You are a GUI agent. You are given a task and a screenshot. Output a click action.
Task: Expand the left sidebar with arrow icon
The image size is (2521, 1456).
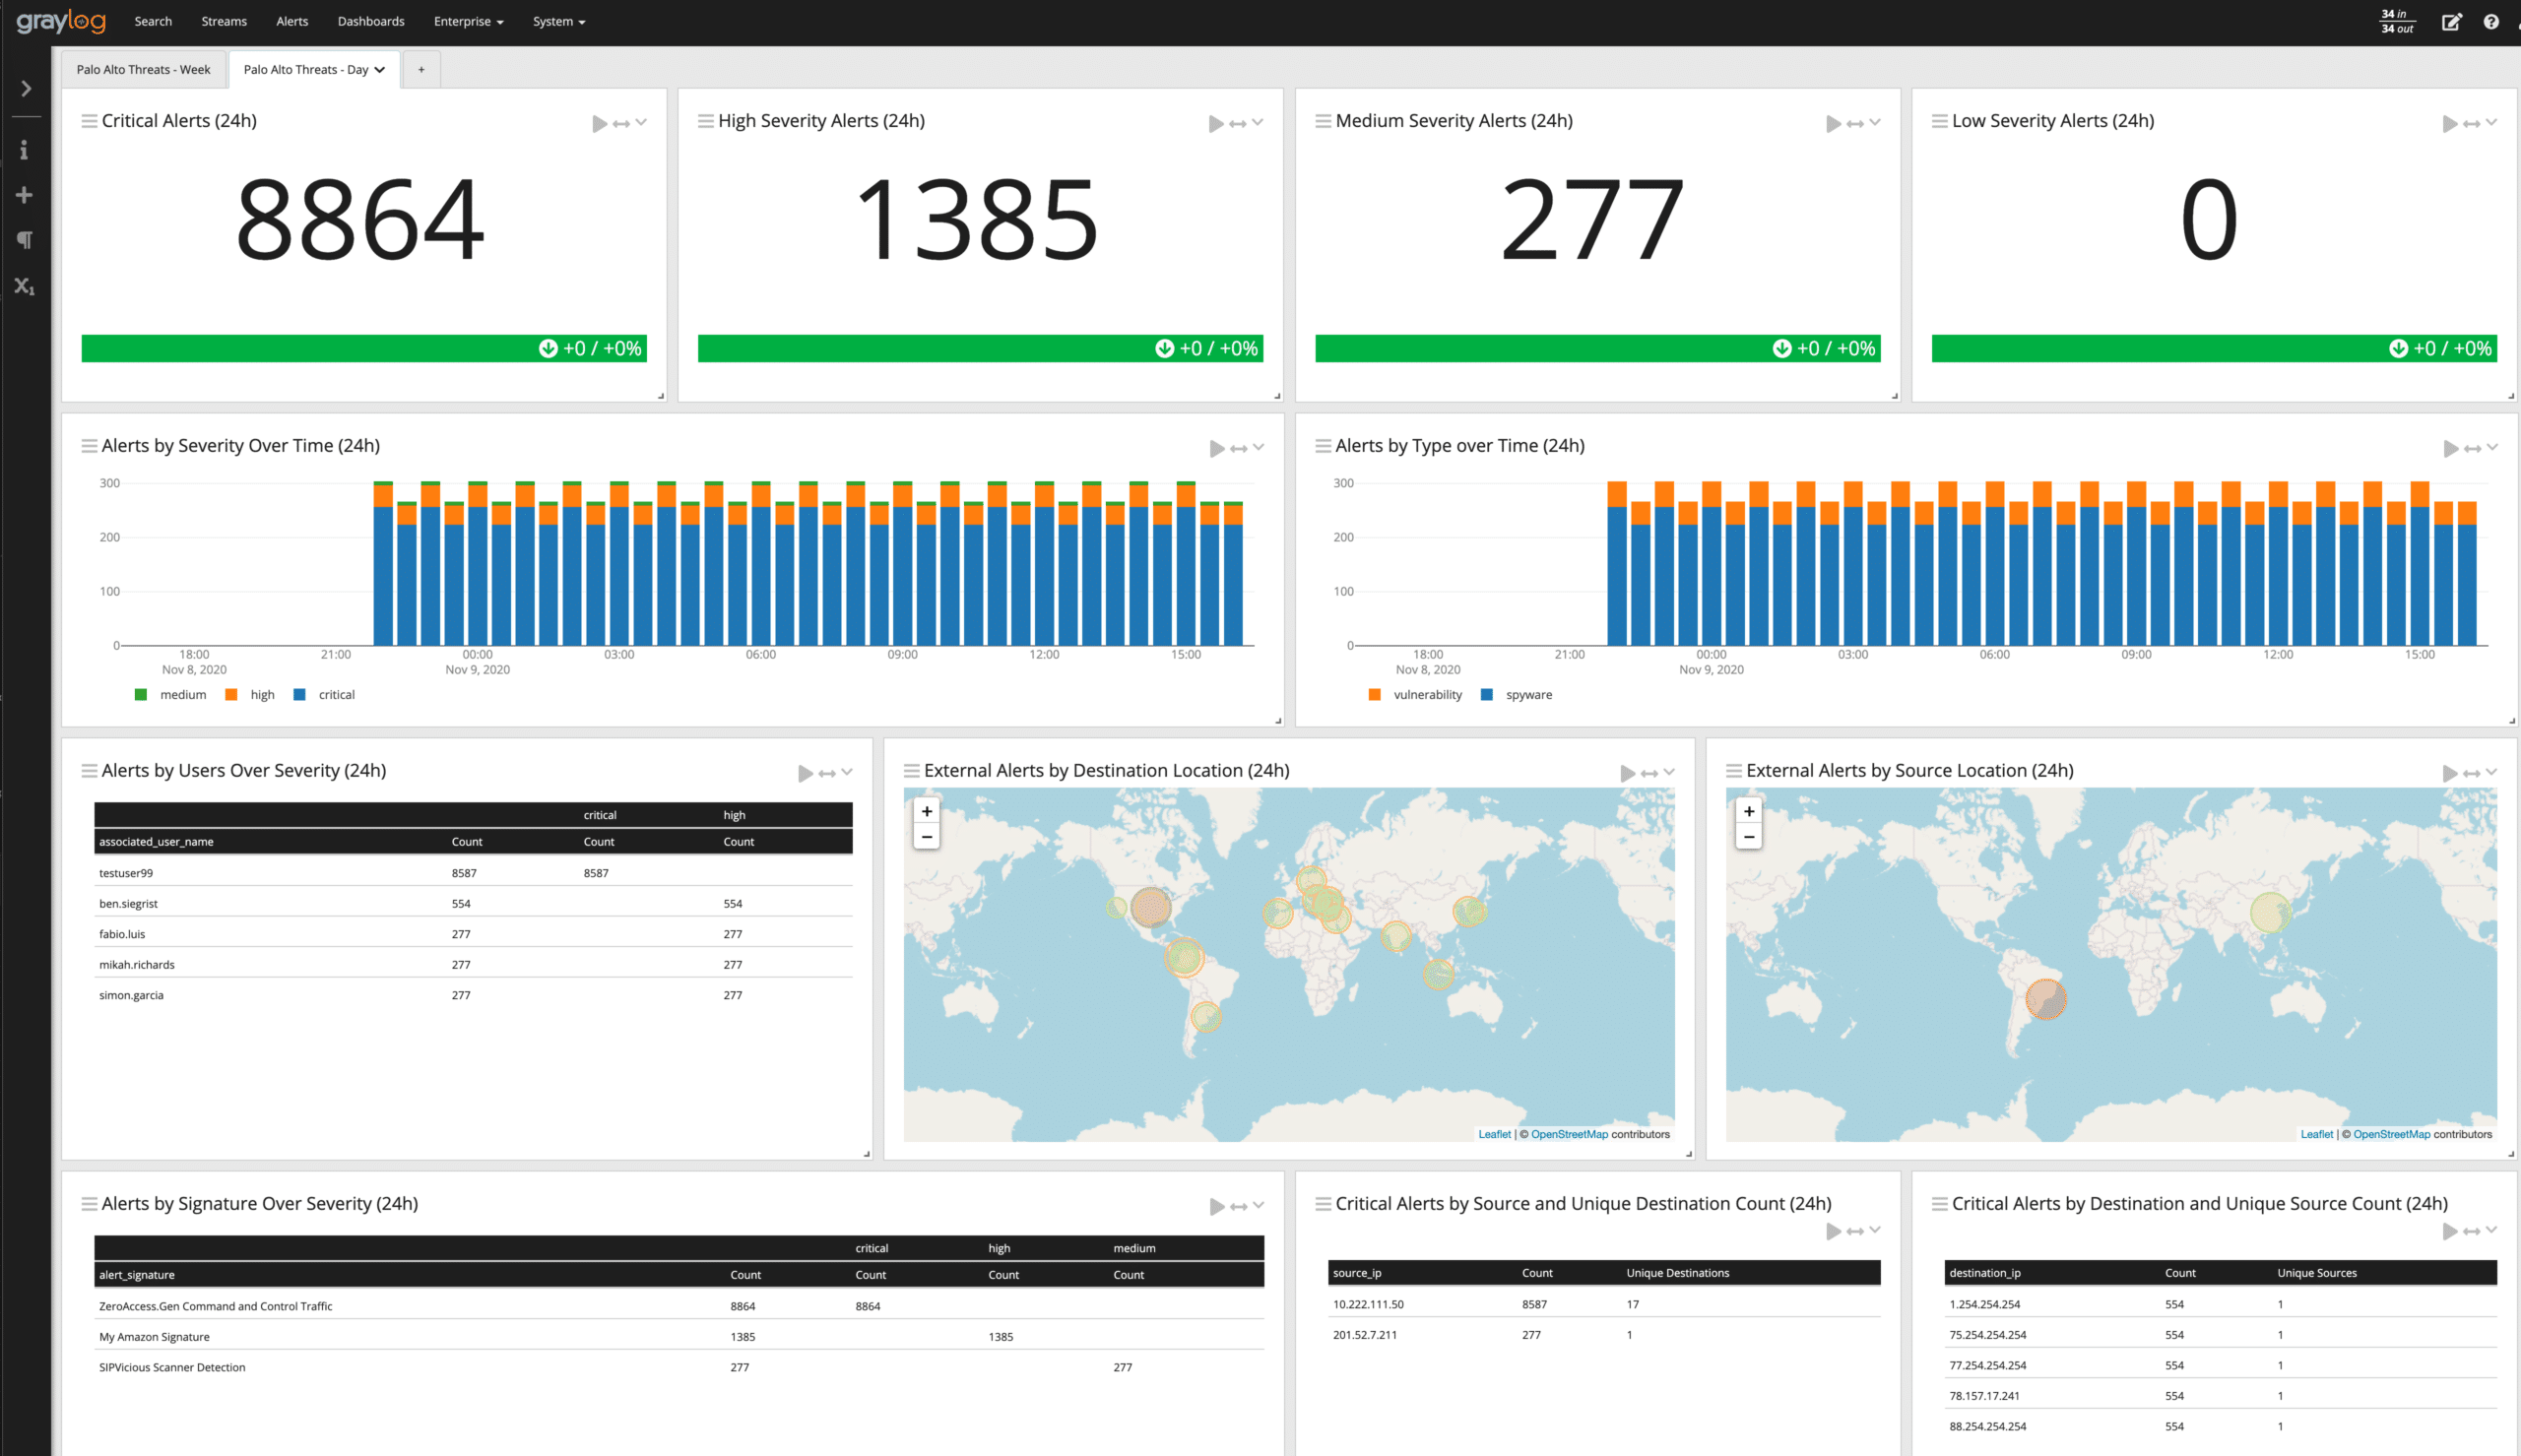tap(26, 89)
